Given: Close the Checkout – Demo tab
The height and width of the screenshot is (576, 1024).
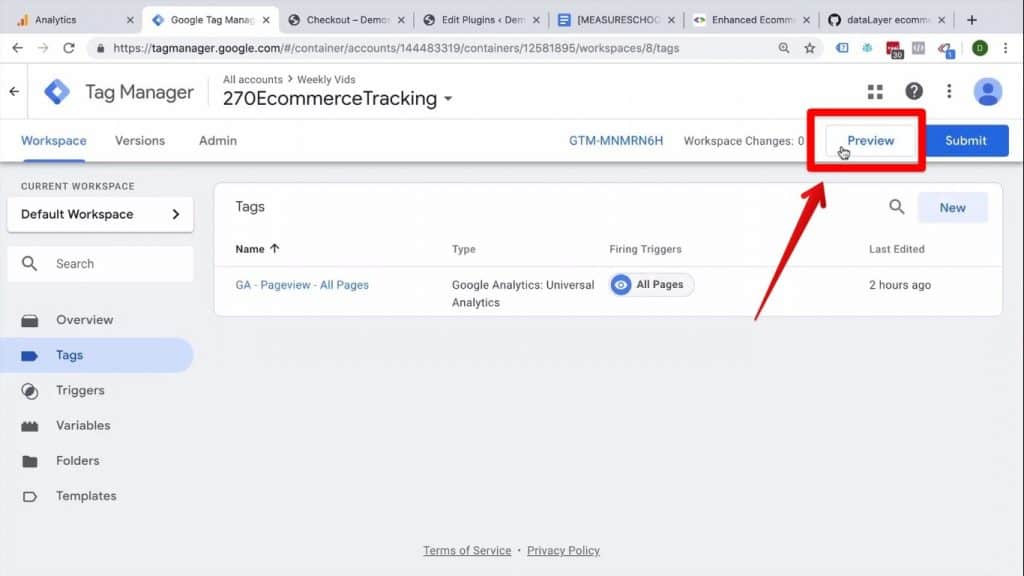Looking at the screenshot, I should 401,20.
